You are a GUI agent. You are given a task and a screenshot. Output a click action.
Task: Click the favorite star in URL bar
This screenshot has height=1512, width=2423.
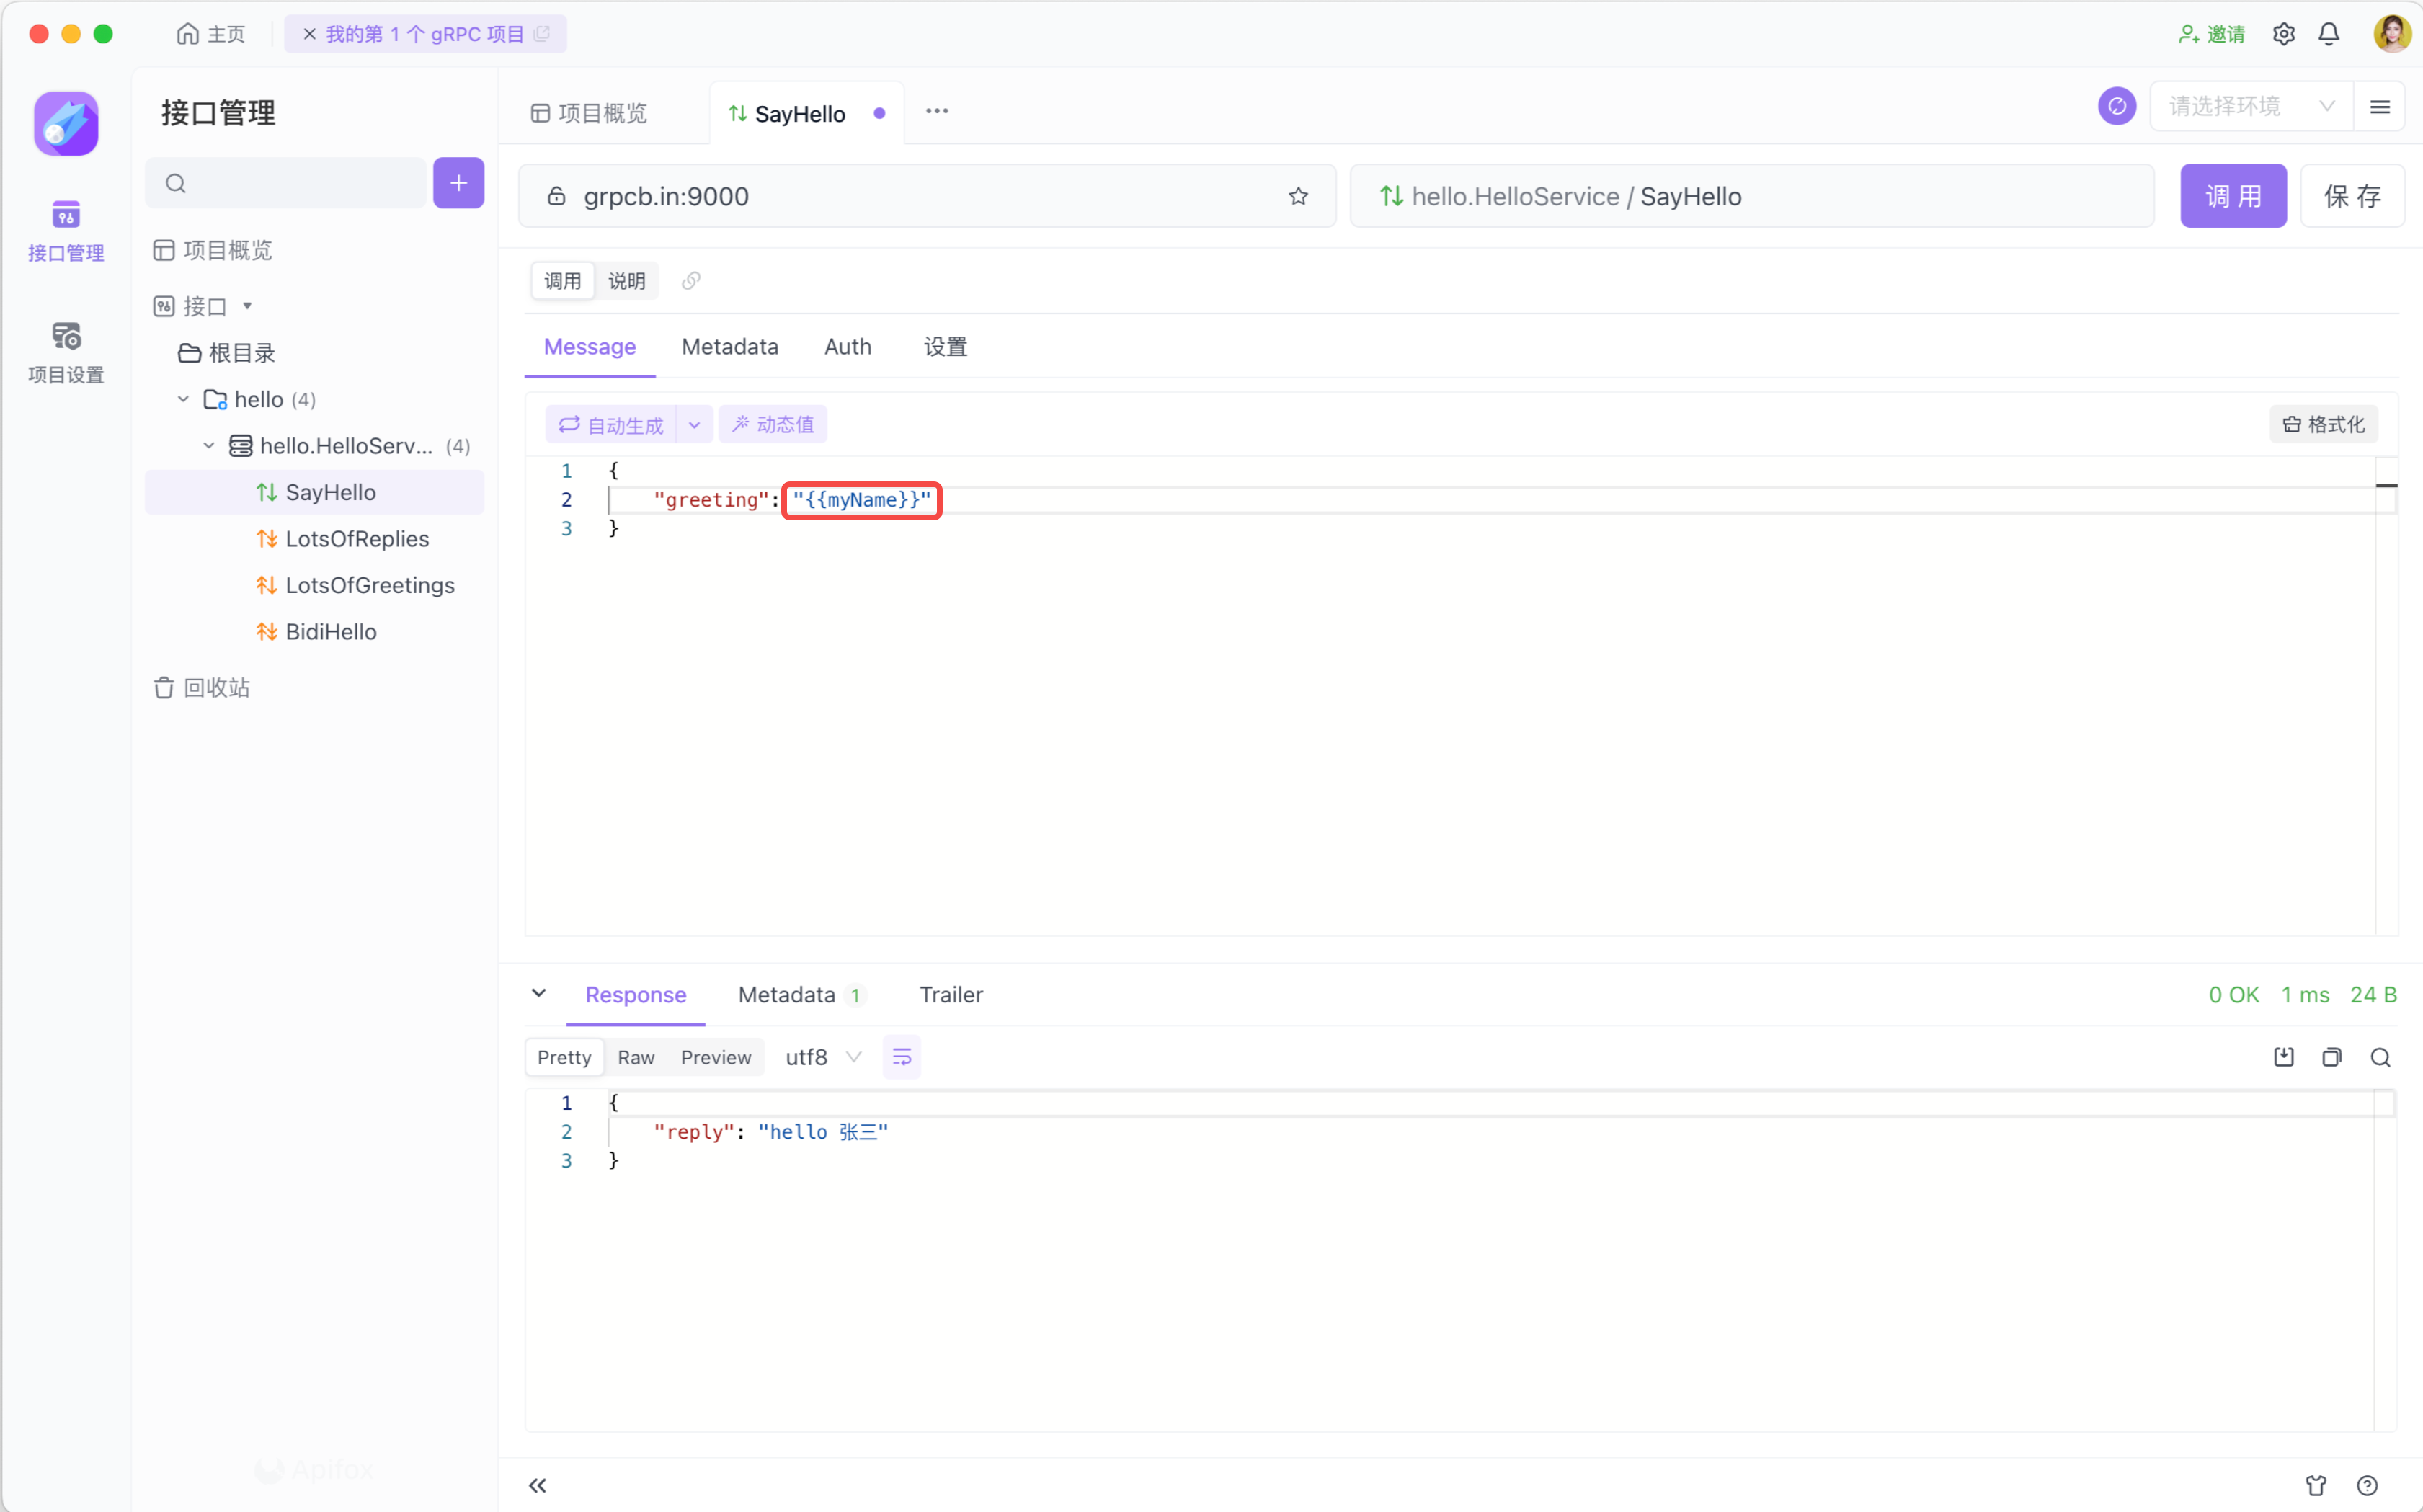(x=1298, y=196)
